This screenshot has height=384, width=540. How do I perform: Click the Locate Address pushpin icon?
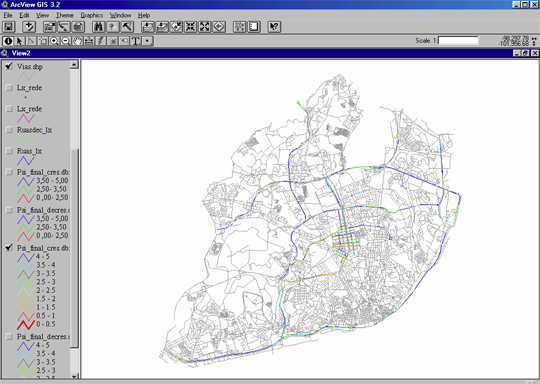coord(113,27)
